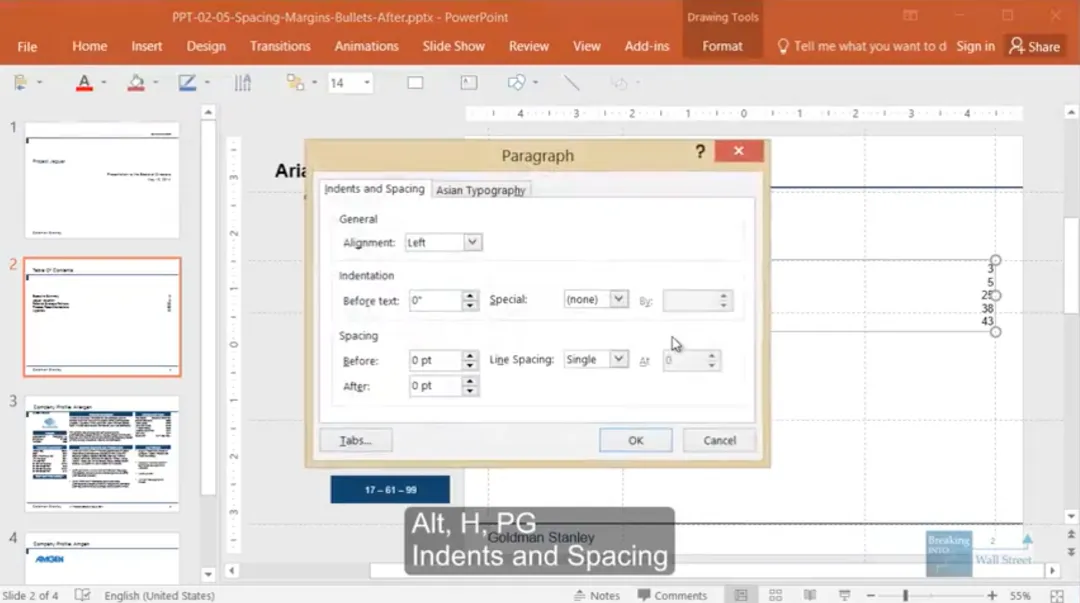Click the Align objects toolbar icon
1080x603 pixels.
tap(21, 83)
